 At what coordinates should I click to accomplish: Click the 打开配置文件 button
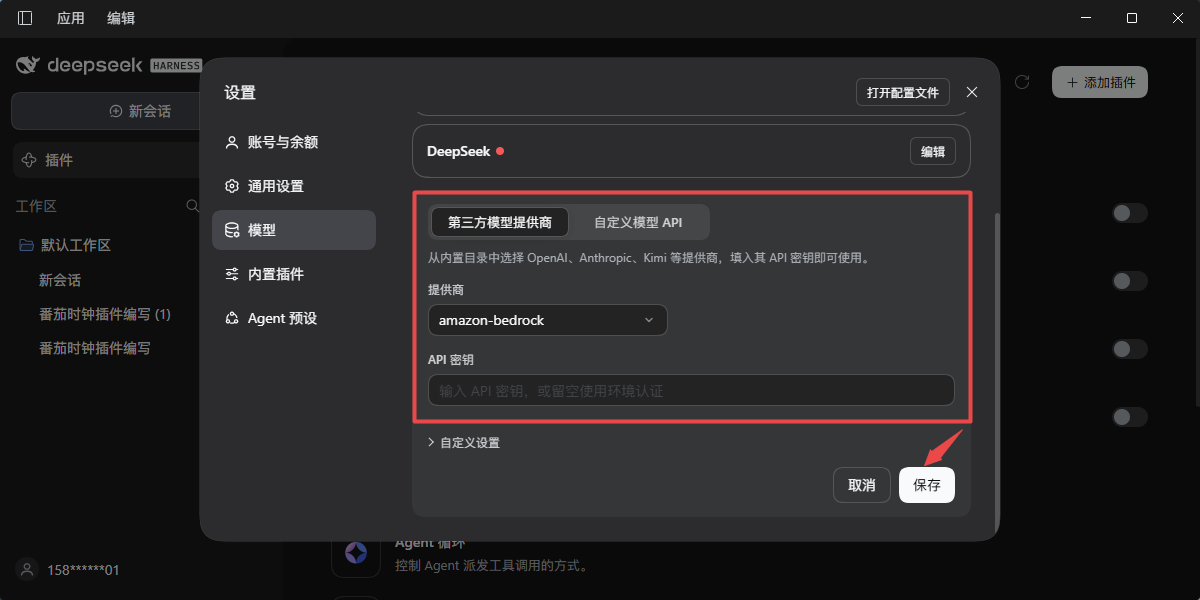coord(903,92)
